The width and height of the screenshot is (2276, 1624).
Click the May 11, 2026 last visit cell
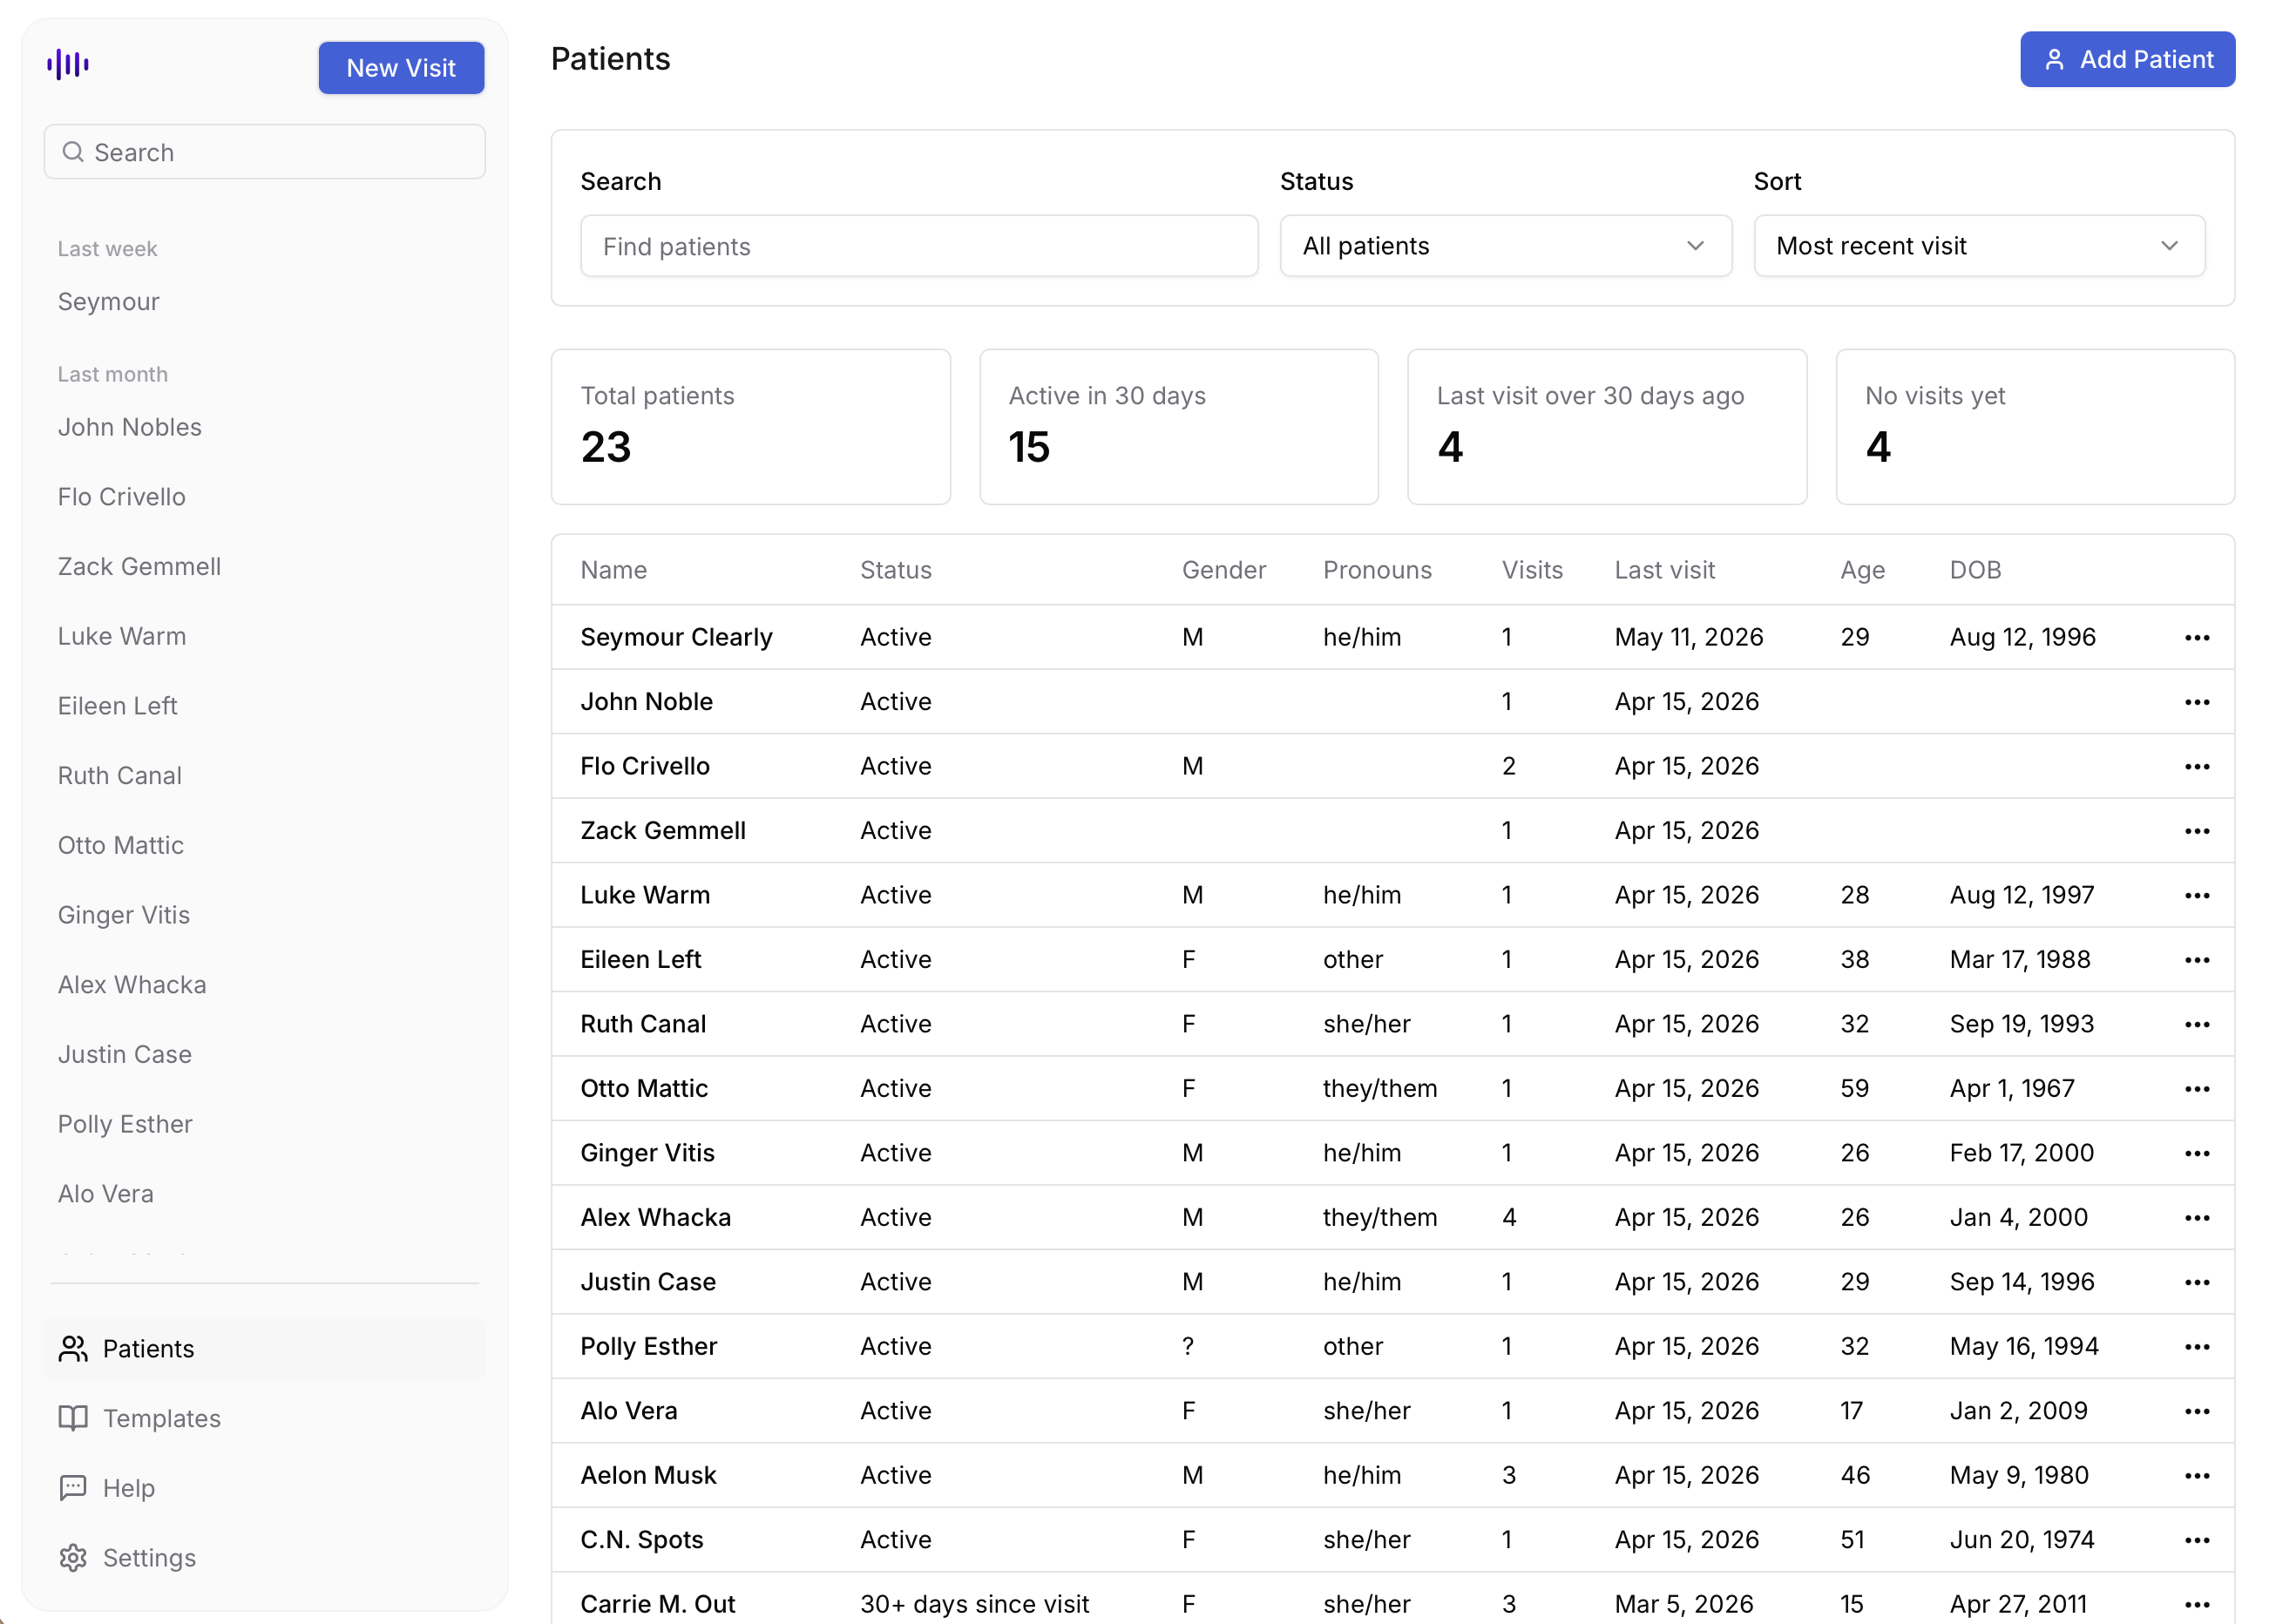click(1688, 638)
